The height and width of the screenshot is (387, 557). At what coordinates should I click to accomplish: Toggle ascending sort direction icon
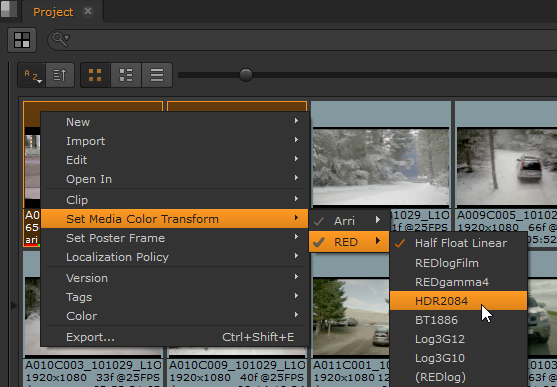coord(60,75)
